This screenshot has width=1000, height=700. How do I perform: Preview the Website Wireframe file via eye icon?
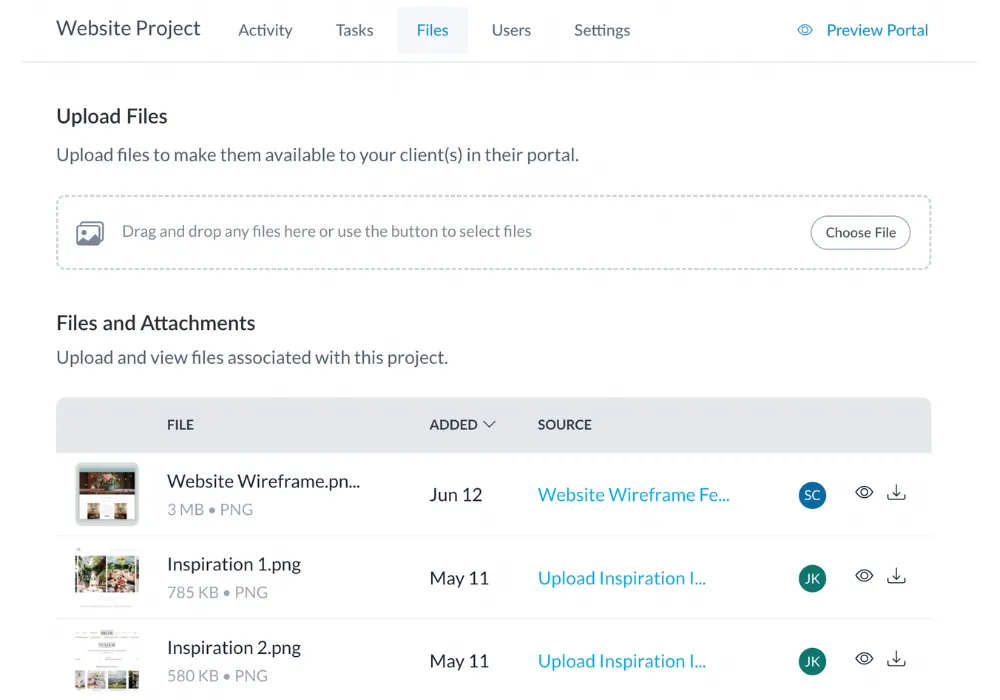tap(864, 493)
